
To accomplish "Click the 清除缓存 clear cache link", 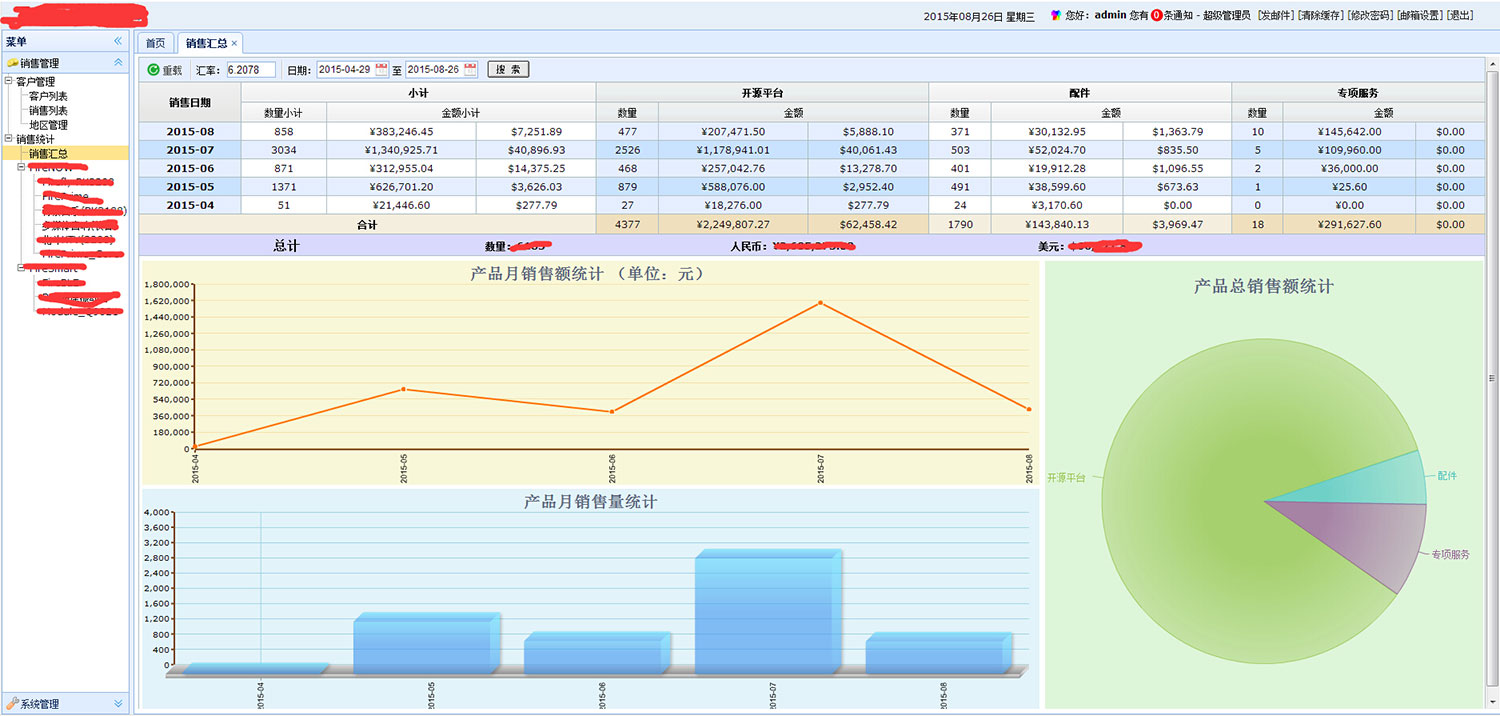I will tap(1320, 16).
